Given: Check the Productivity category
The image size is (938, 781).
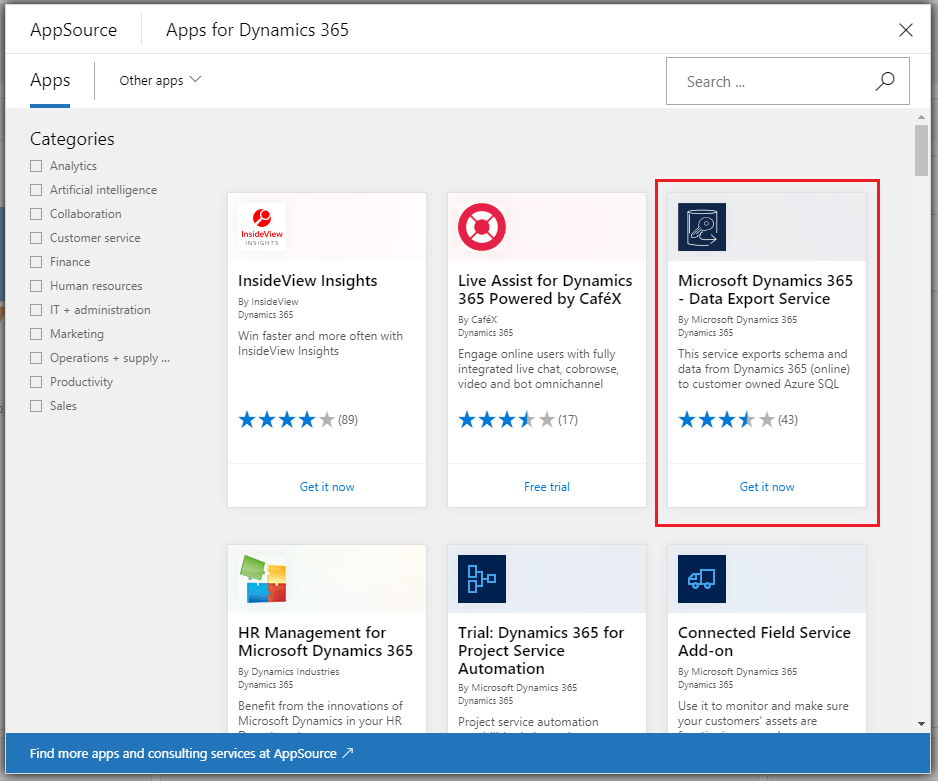Looking at the screenshot, I should (36, 382).
